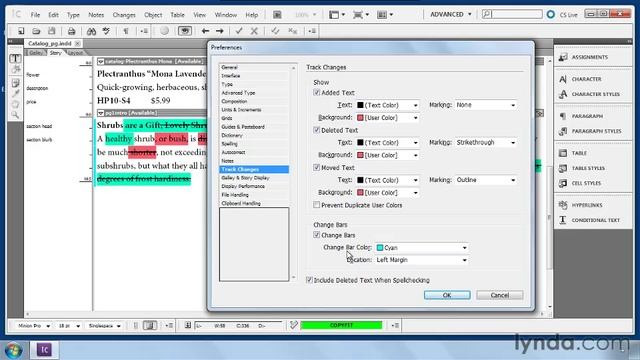Open the ADVANCED workspace switcher
The image size is (640, 360).
click(x=451, y=14)
